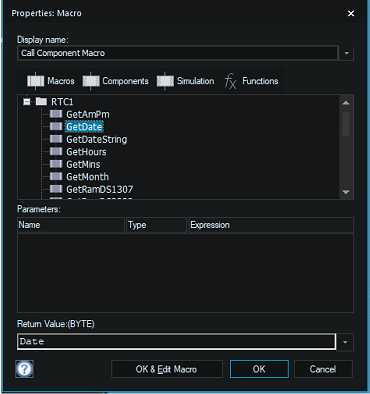Click the OK & Edit Macro button
The height and width of the screenshot is (394, 370).
click(x=167, y=369)
